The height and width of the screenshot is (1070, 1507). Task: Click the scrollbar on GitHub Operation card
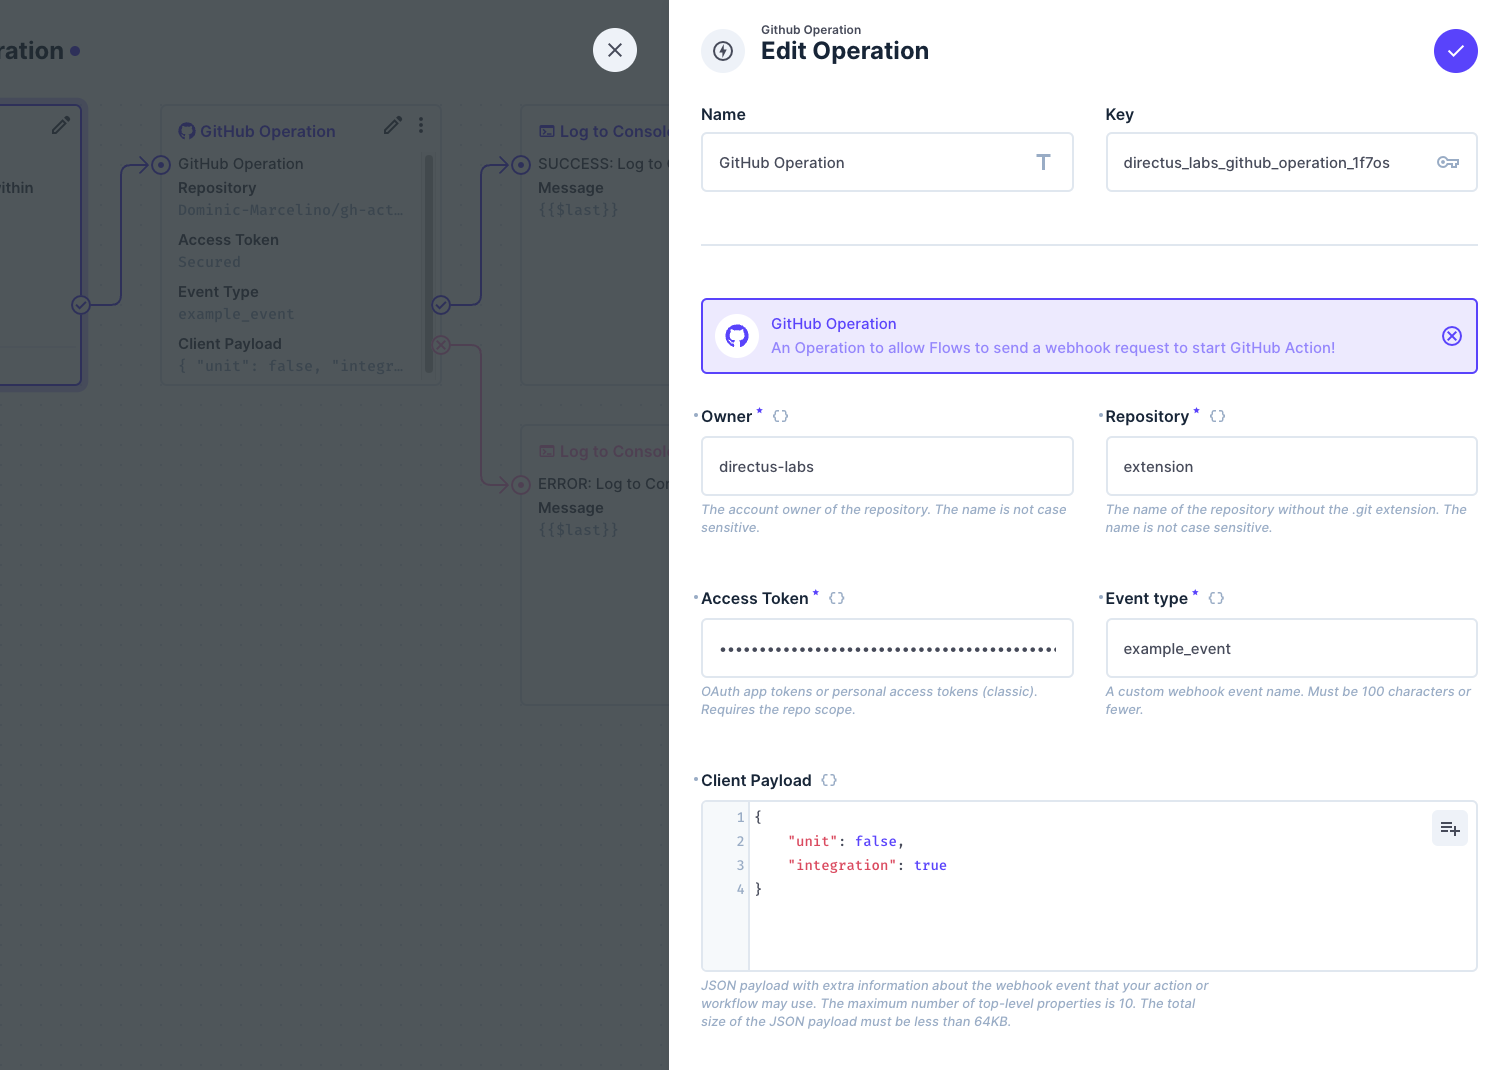pos(429,264)
